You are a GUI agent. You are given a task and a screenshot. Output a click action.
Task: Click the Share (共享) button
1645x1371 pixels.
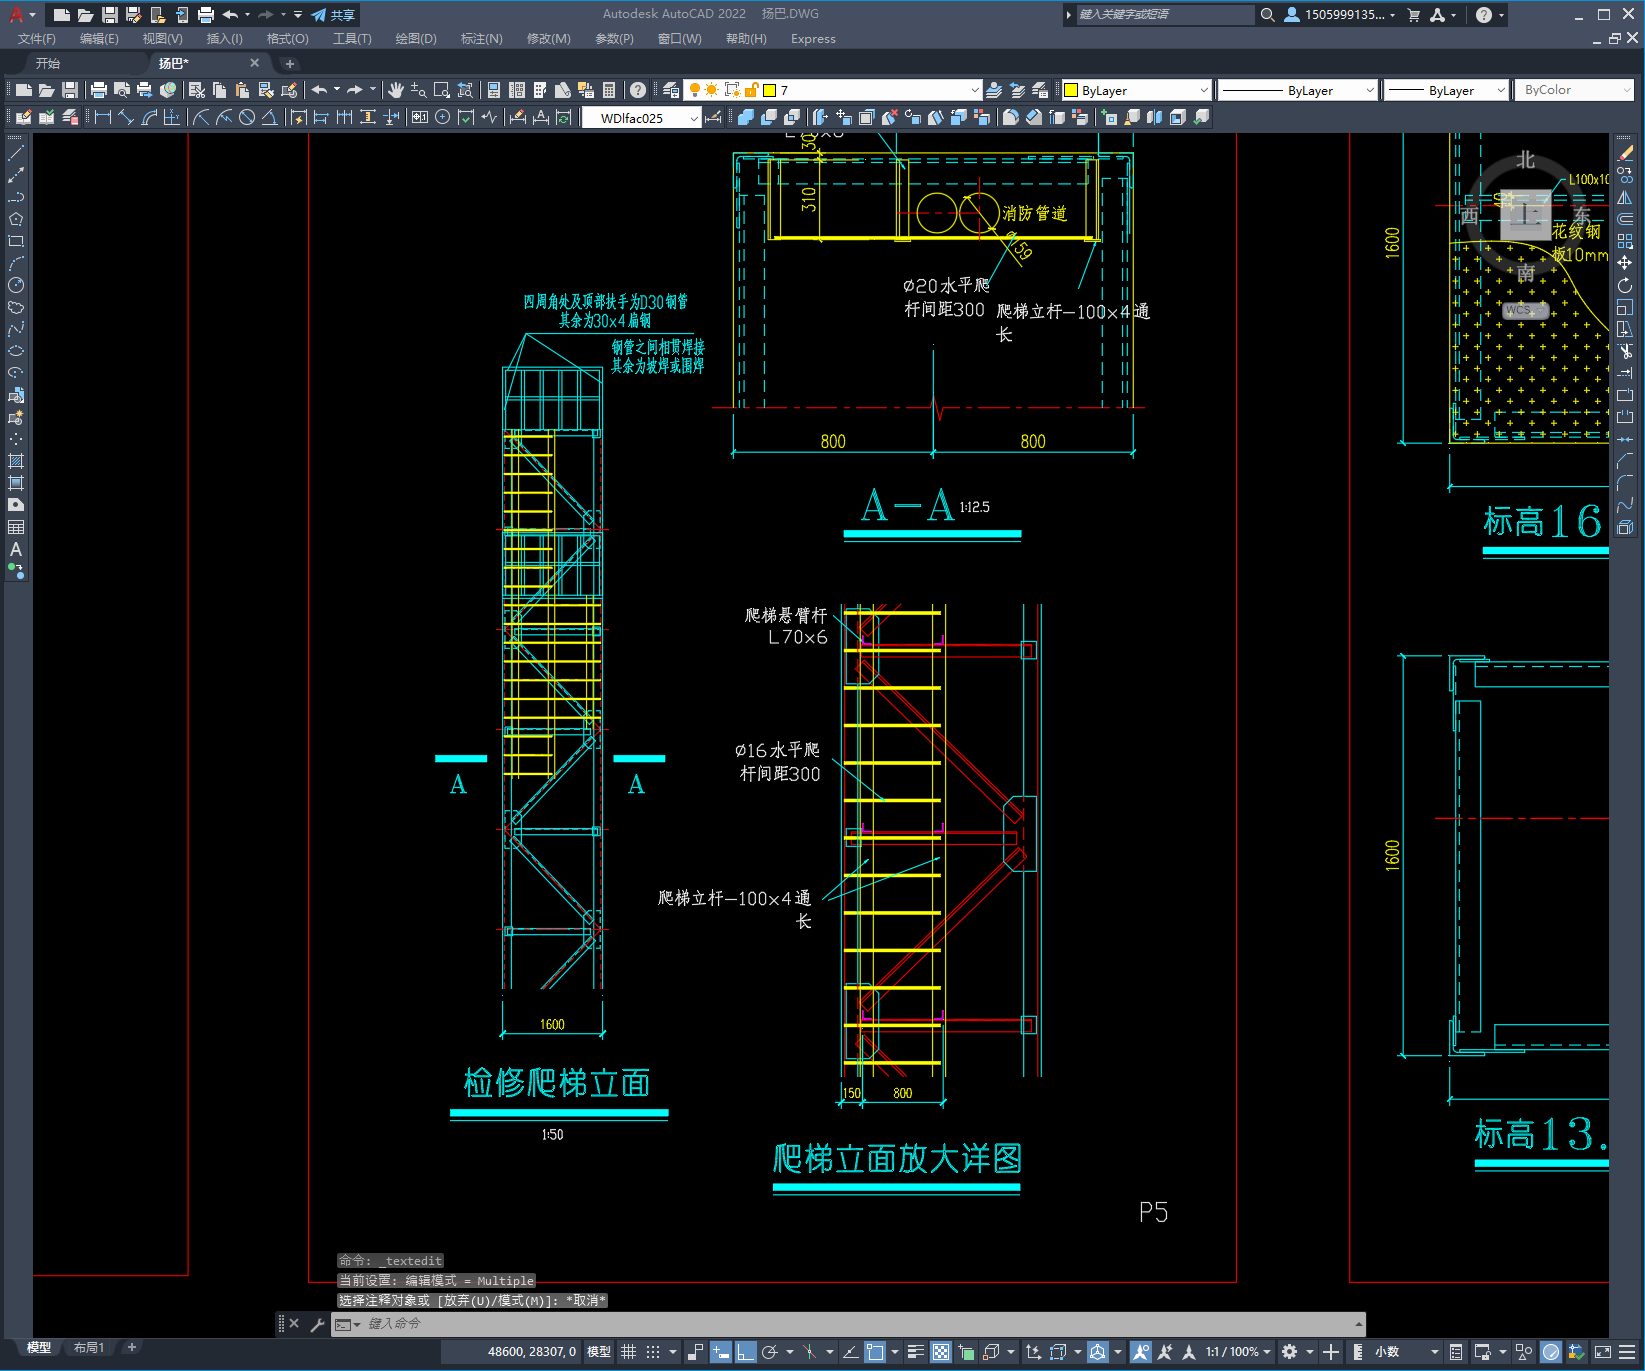pyautogui.click(x=334, y=15)
